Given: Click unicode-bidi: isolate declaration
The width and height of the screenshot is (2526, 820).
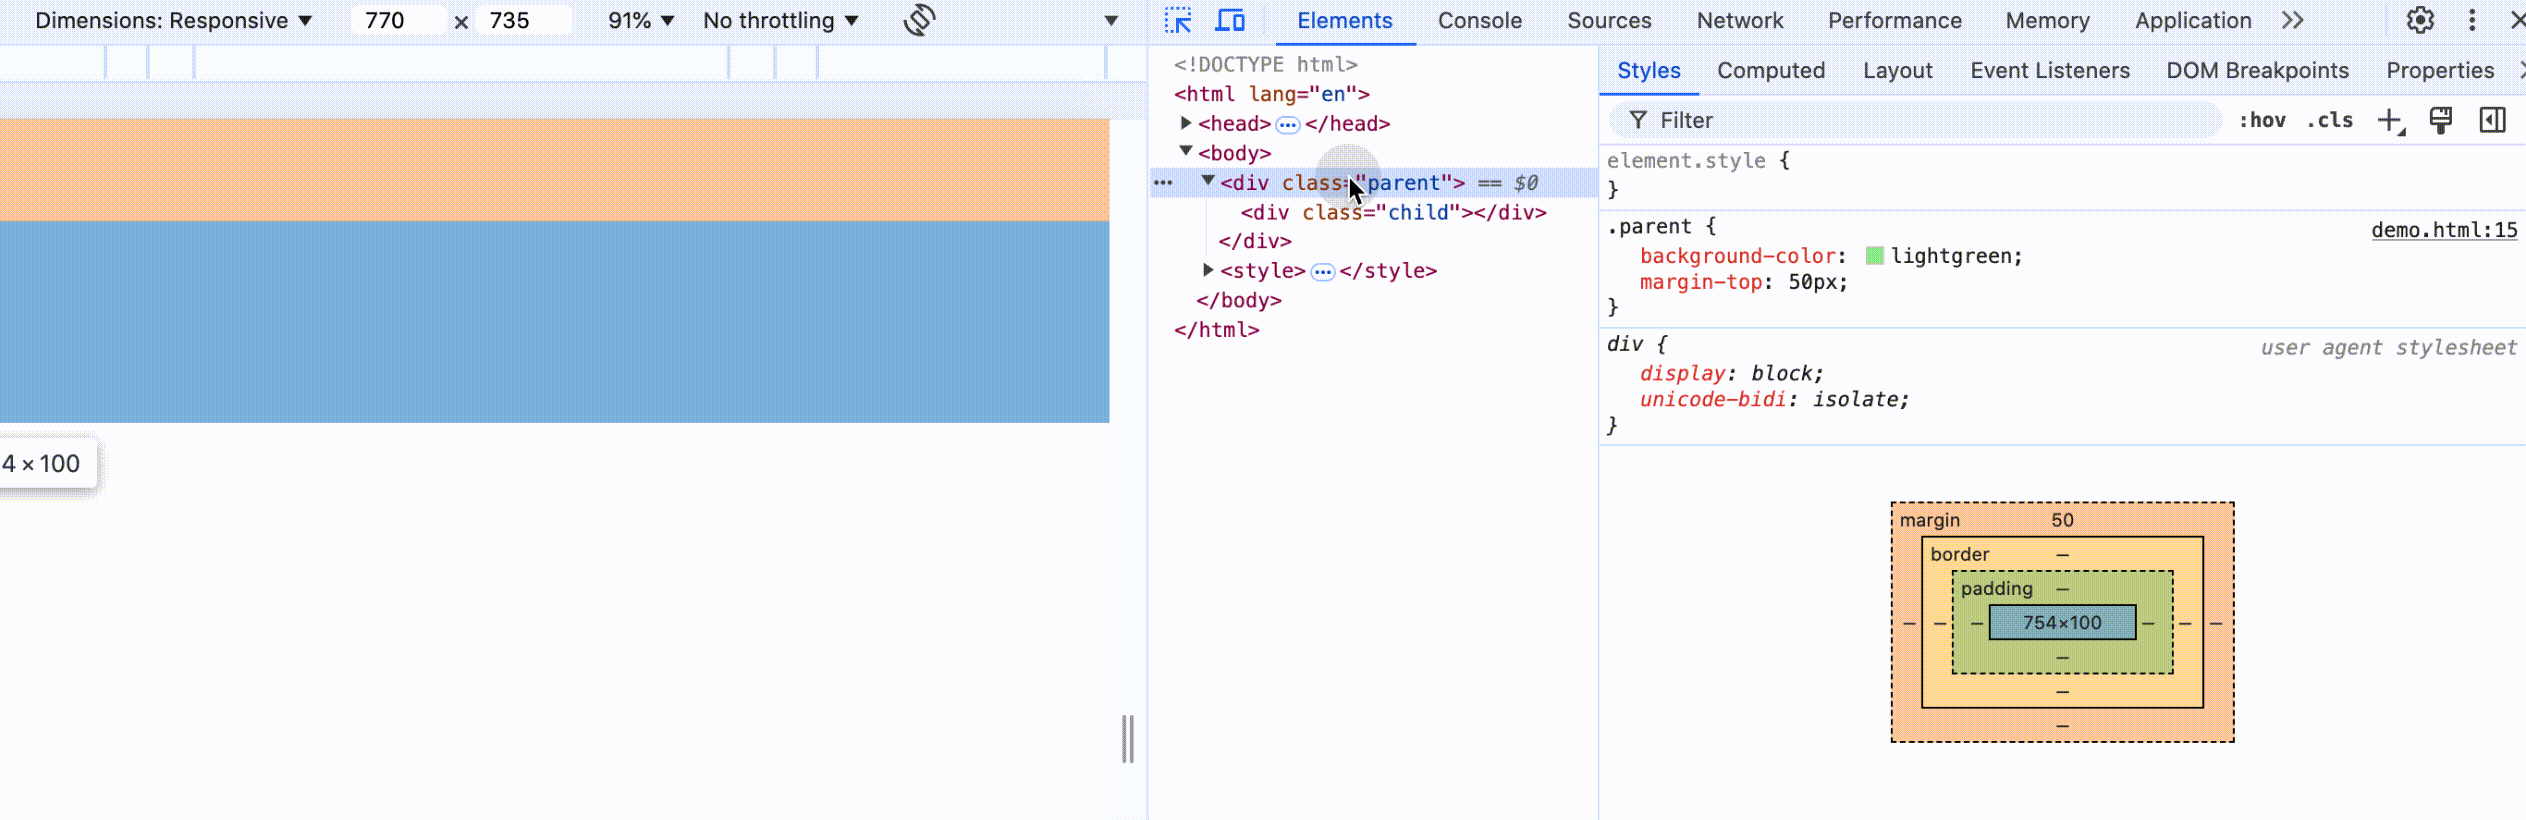Looking at the screenshot, I should pyautogui.click(x=1774, y=399).
